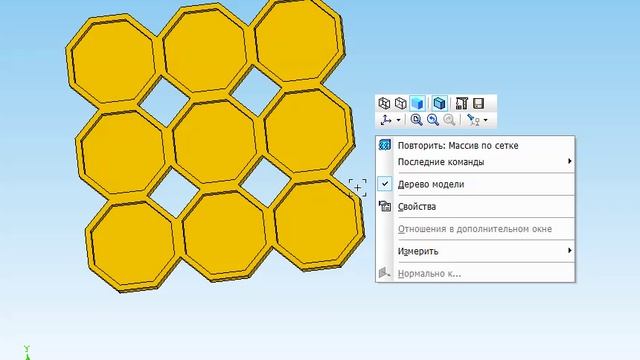
Task: Click the orientation axes icon
Action: tap(385, 120)
